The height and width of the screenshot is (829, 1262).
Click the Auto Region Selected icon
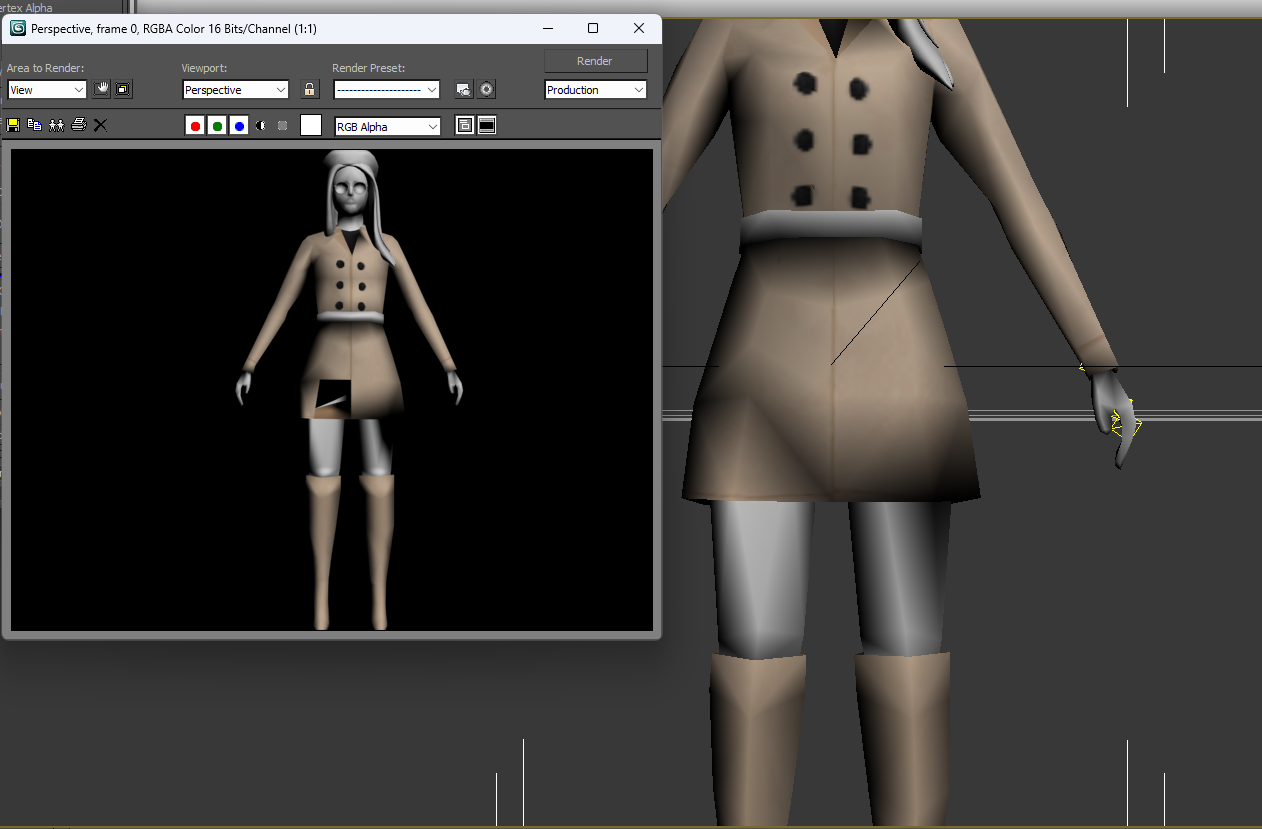(123, 90)
